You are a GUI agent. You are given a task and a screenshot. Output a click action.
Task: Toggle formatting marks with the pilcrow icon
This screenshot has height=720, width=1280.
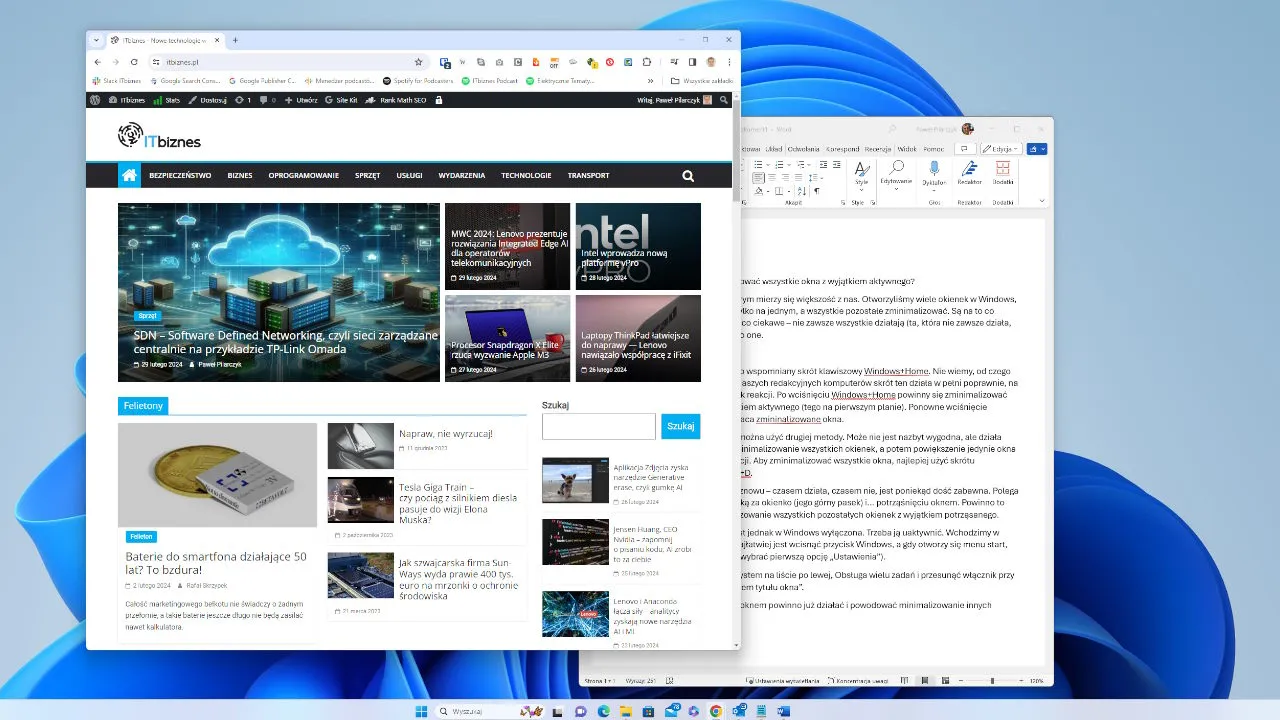coord(817,191)
